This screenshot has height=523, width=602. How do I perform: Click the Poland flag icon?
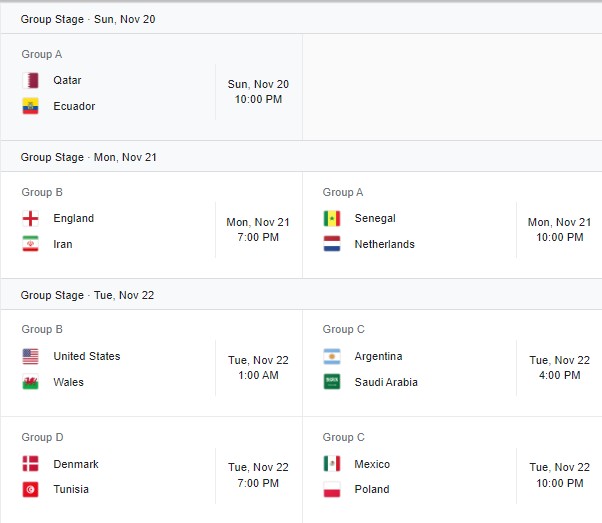[332, 489]
